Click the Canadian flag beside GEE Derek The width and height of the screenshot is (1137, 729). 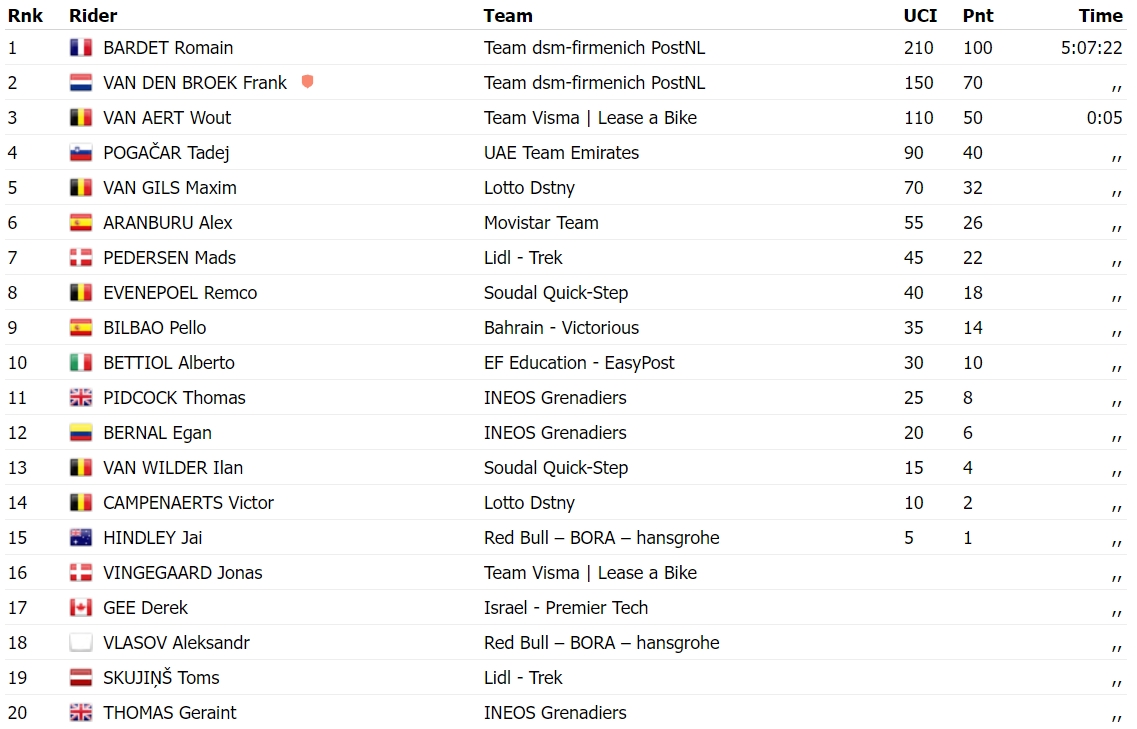pos(80,608)
